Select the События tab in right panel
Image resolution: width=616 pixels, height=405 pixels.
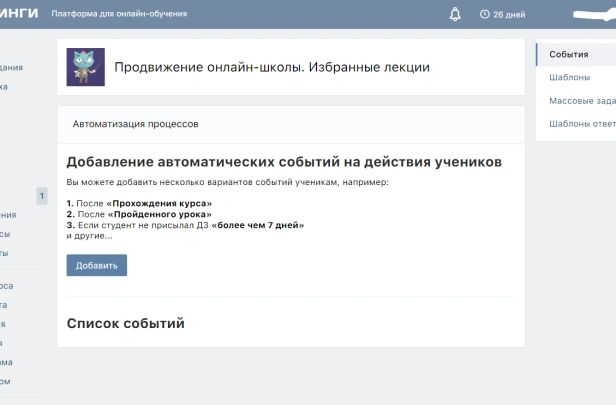point(569,54)
